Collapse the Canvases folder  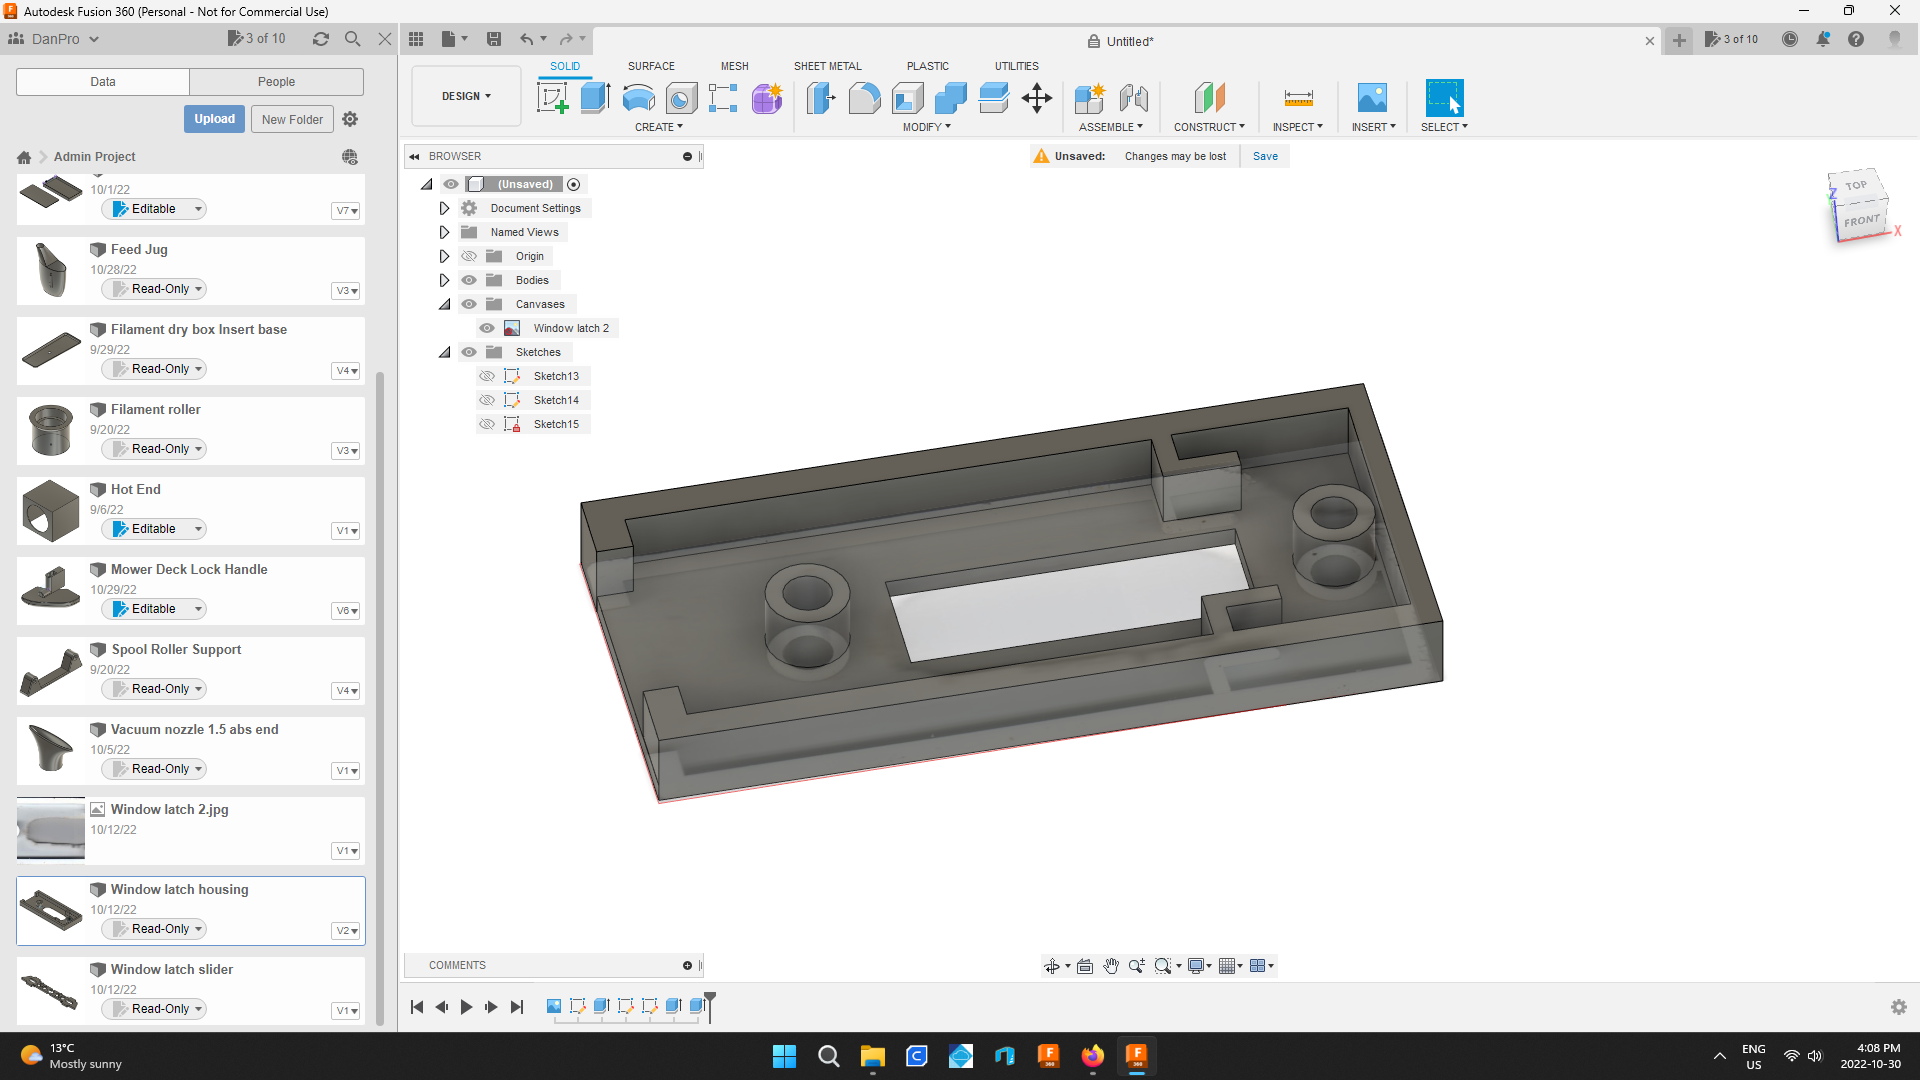444,304
